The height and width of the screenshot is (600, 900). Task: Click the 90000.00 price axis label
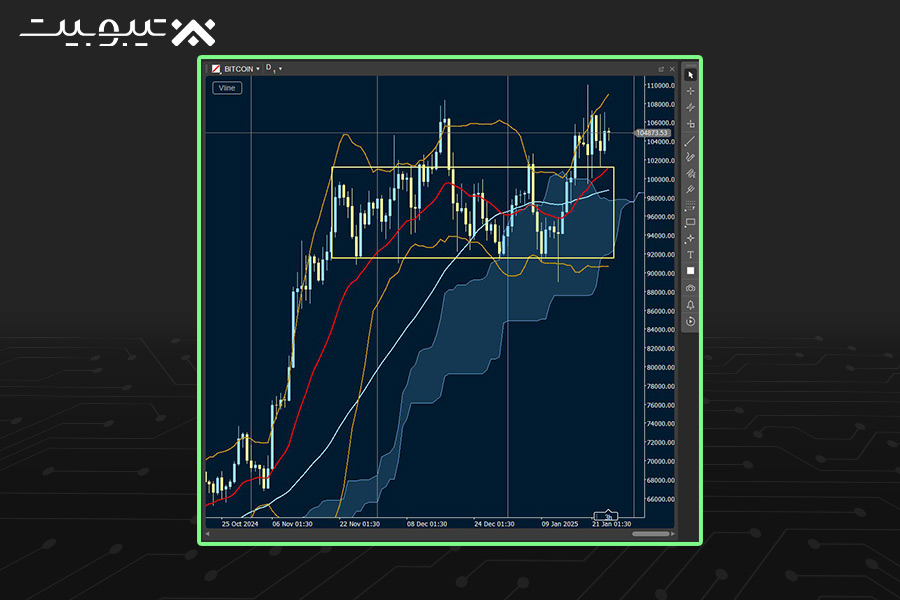coord(661,273)
